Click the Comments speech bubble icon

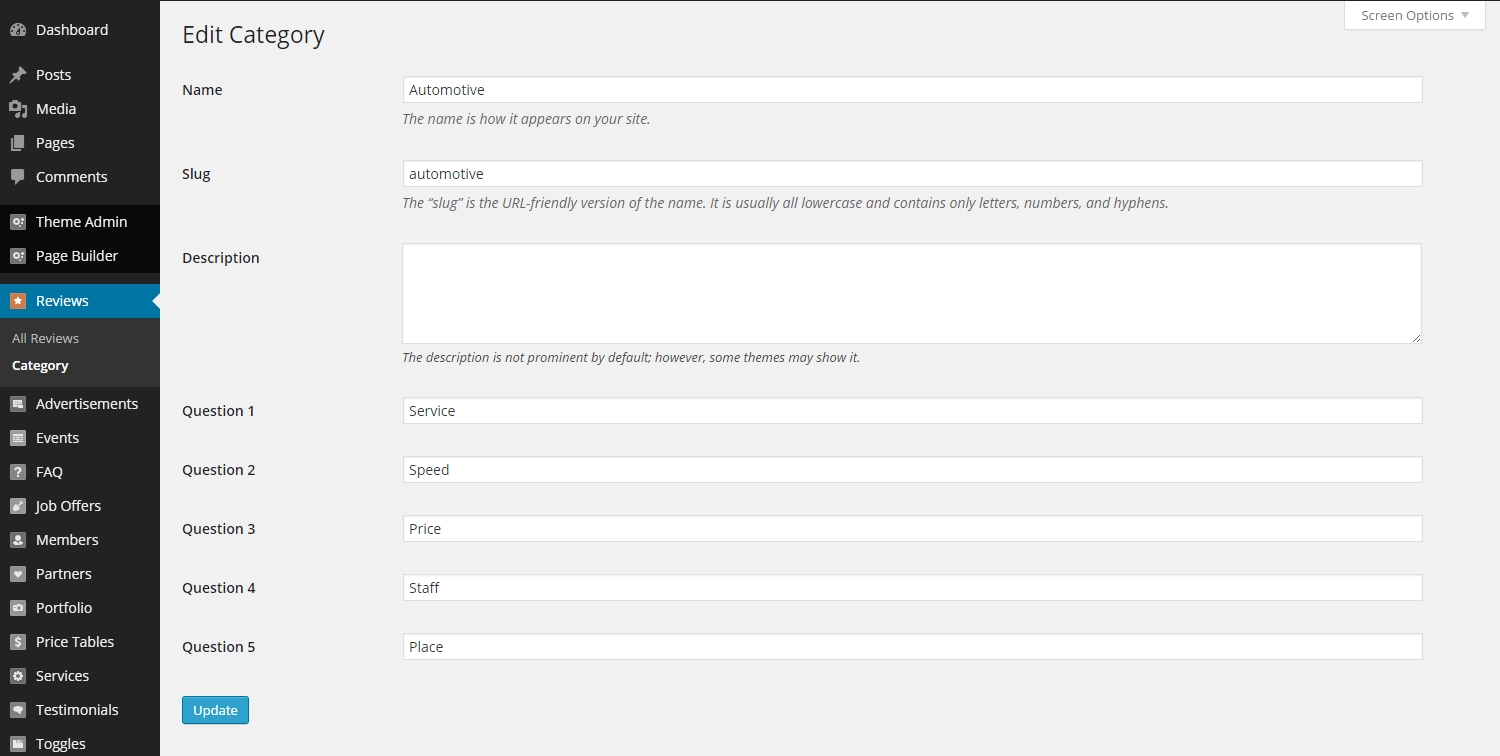(18, 177)
